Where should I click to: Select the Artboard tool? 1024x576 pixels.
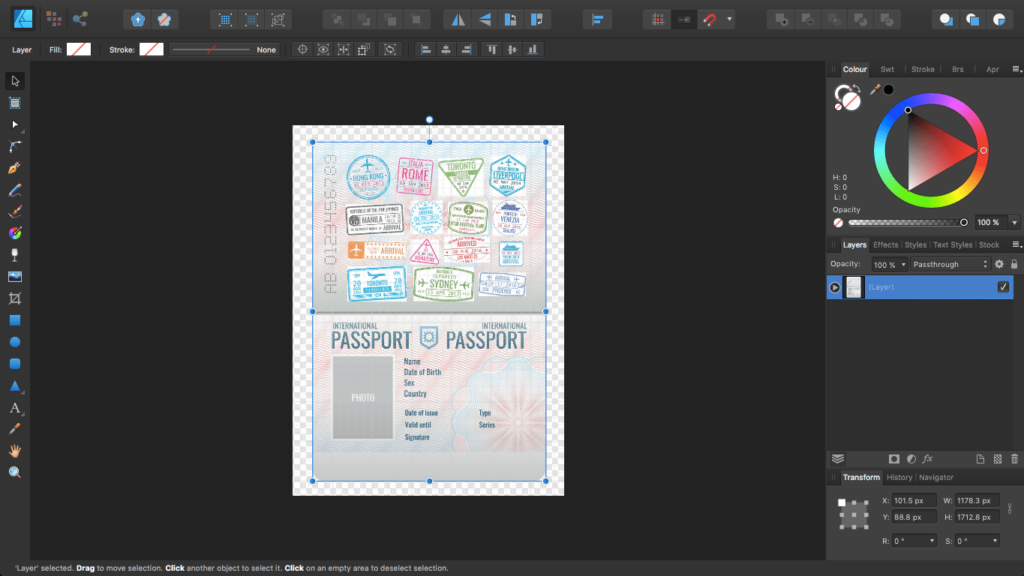[x=15, y=103]
